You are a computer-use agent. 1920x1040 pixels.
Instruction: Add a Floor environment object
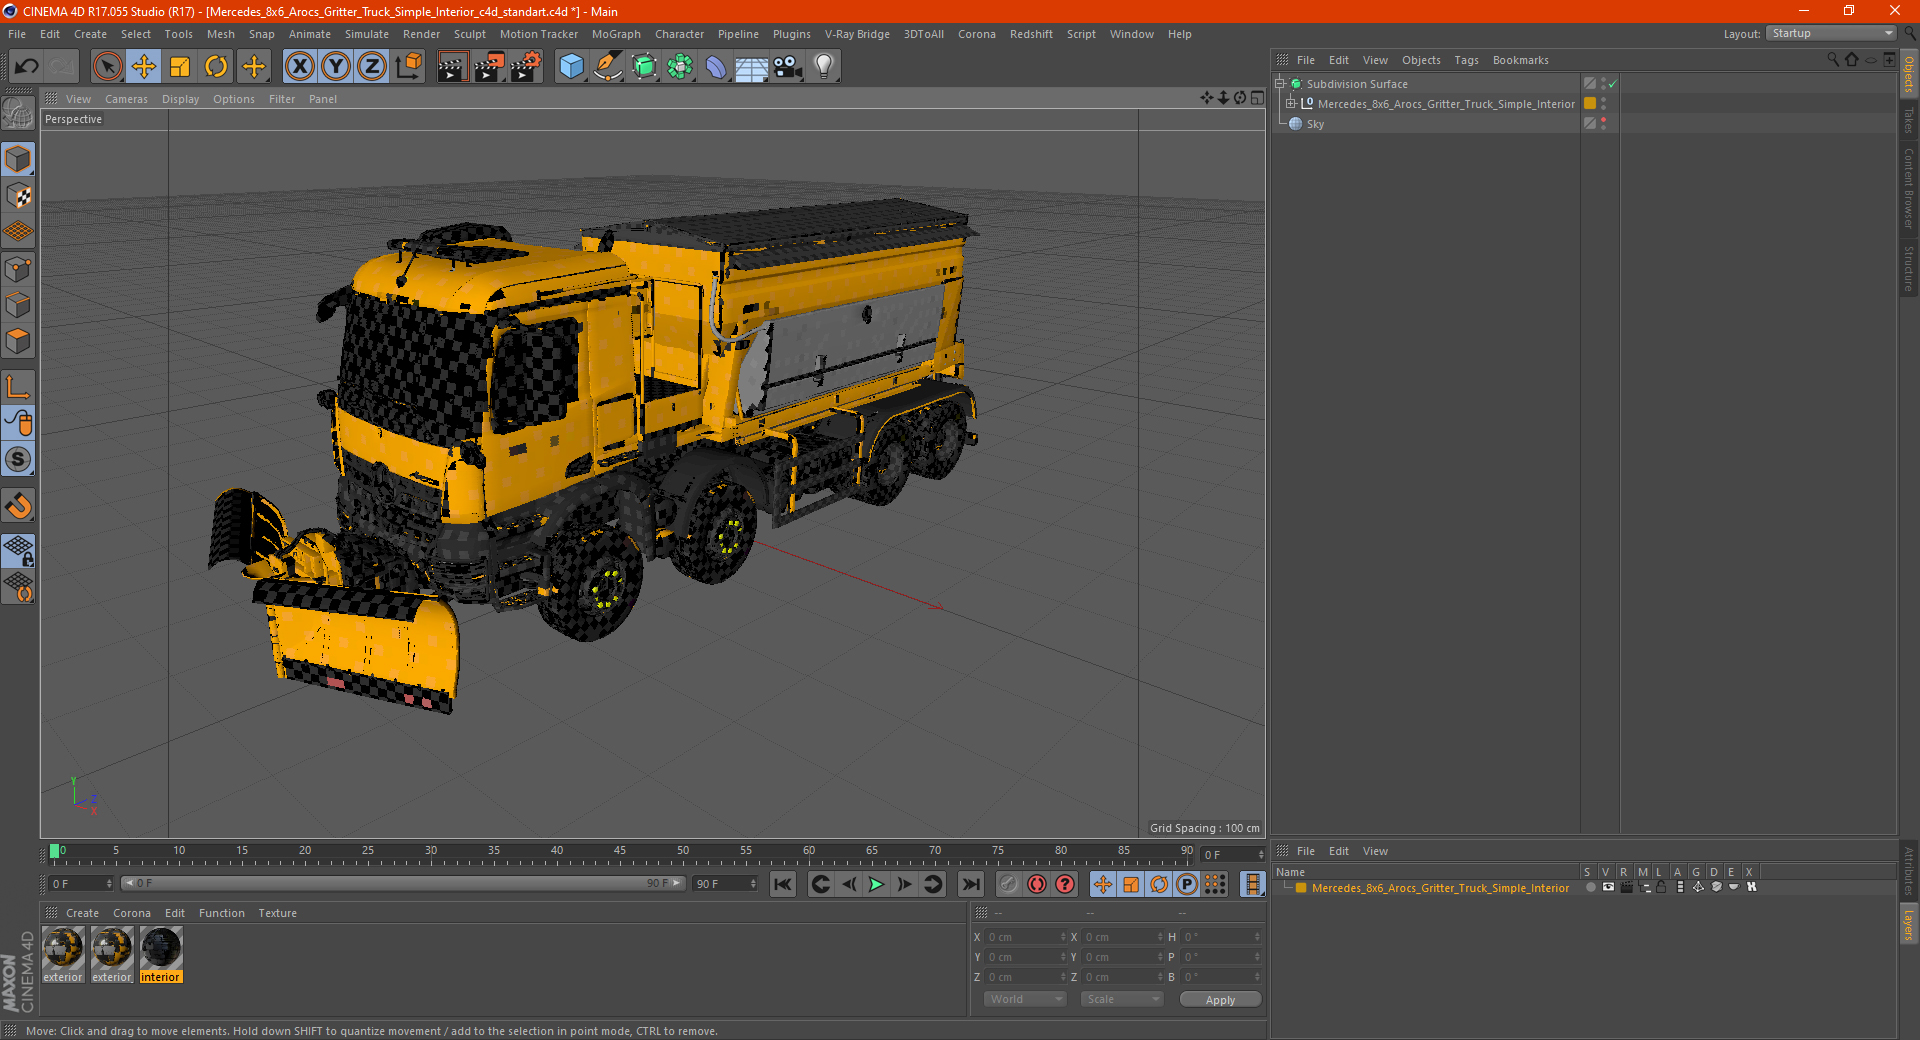click(752, 67)
